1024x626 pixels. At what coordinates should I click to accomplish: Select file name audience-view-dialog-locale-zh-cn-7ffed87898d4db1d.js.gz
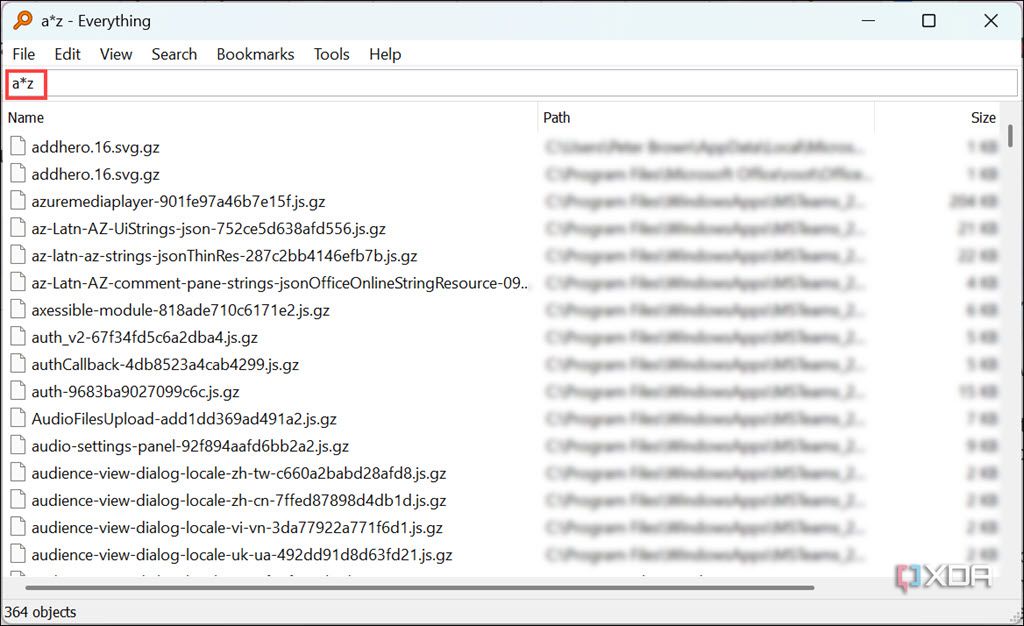click(x=239, y=501)
